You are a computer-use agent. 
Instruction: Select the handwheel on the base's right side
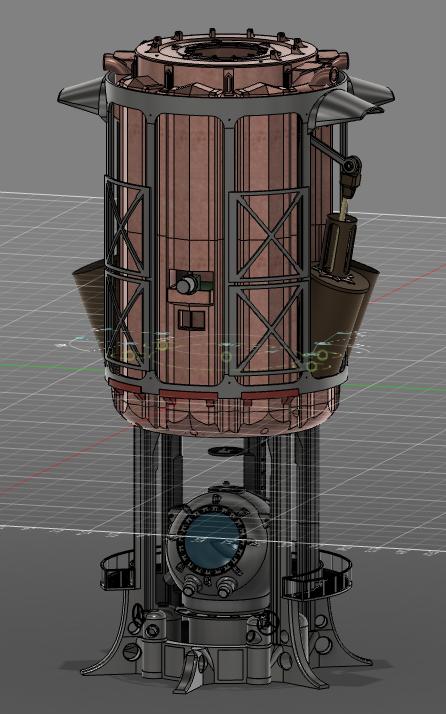tap(268, 622)
